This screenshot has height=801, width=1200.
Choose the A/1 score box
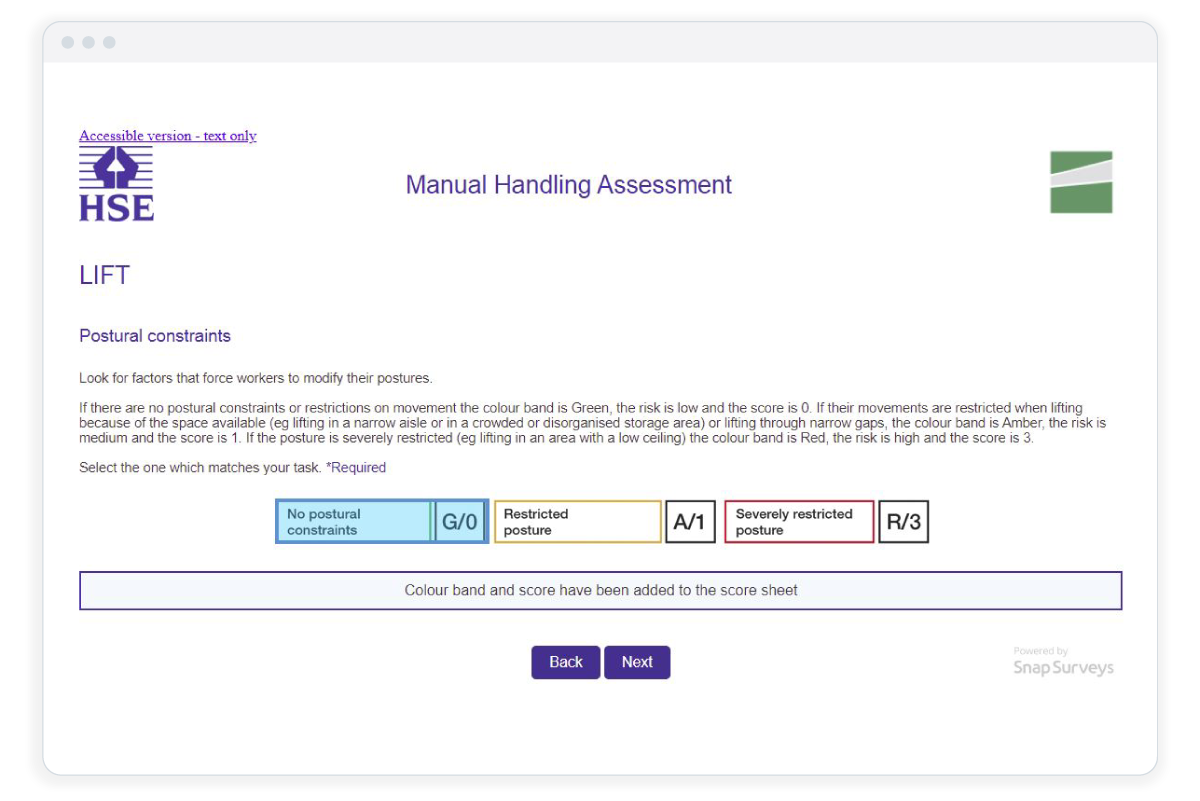coord(690,522)
